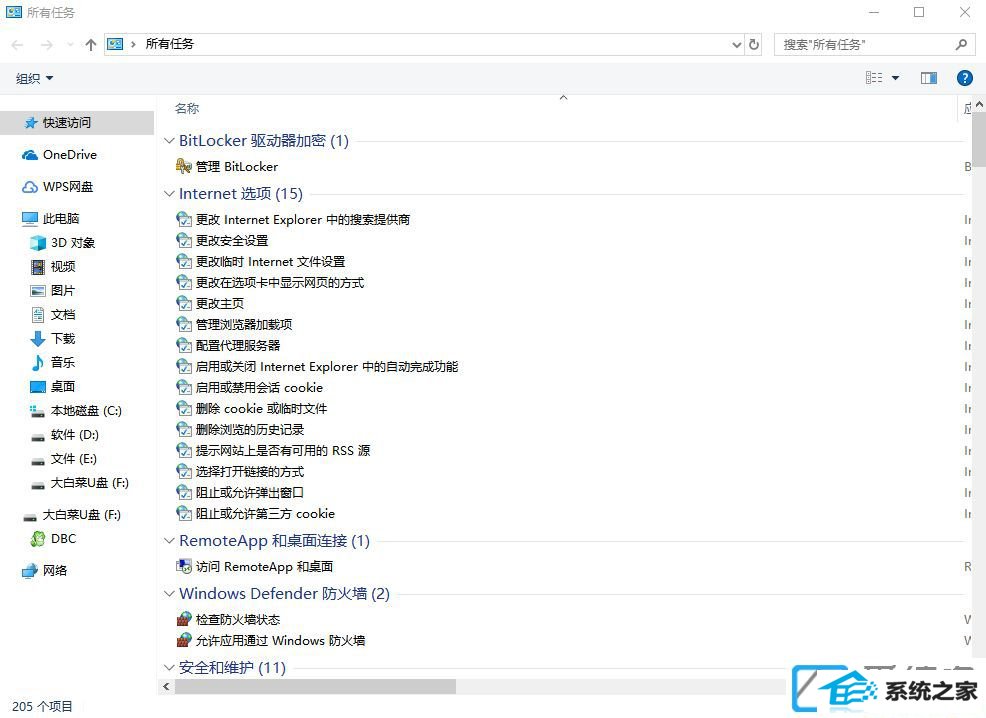Open the 图片 folder icon
986x718 pixels.
coord(38,290)
